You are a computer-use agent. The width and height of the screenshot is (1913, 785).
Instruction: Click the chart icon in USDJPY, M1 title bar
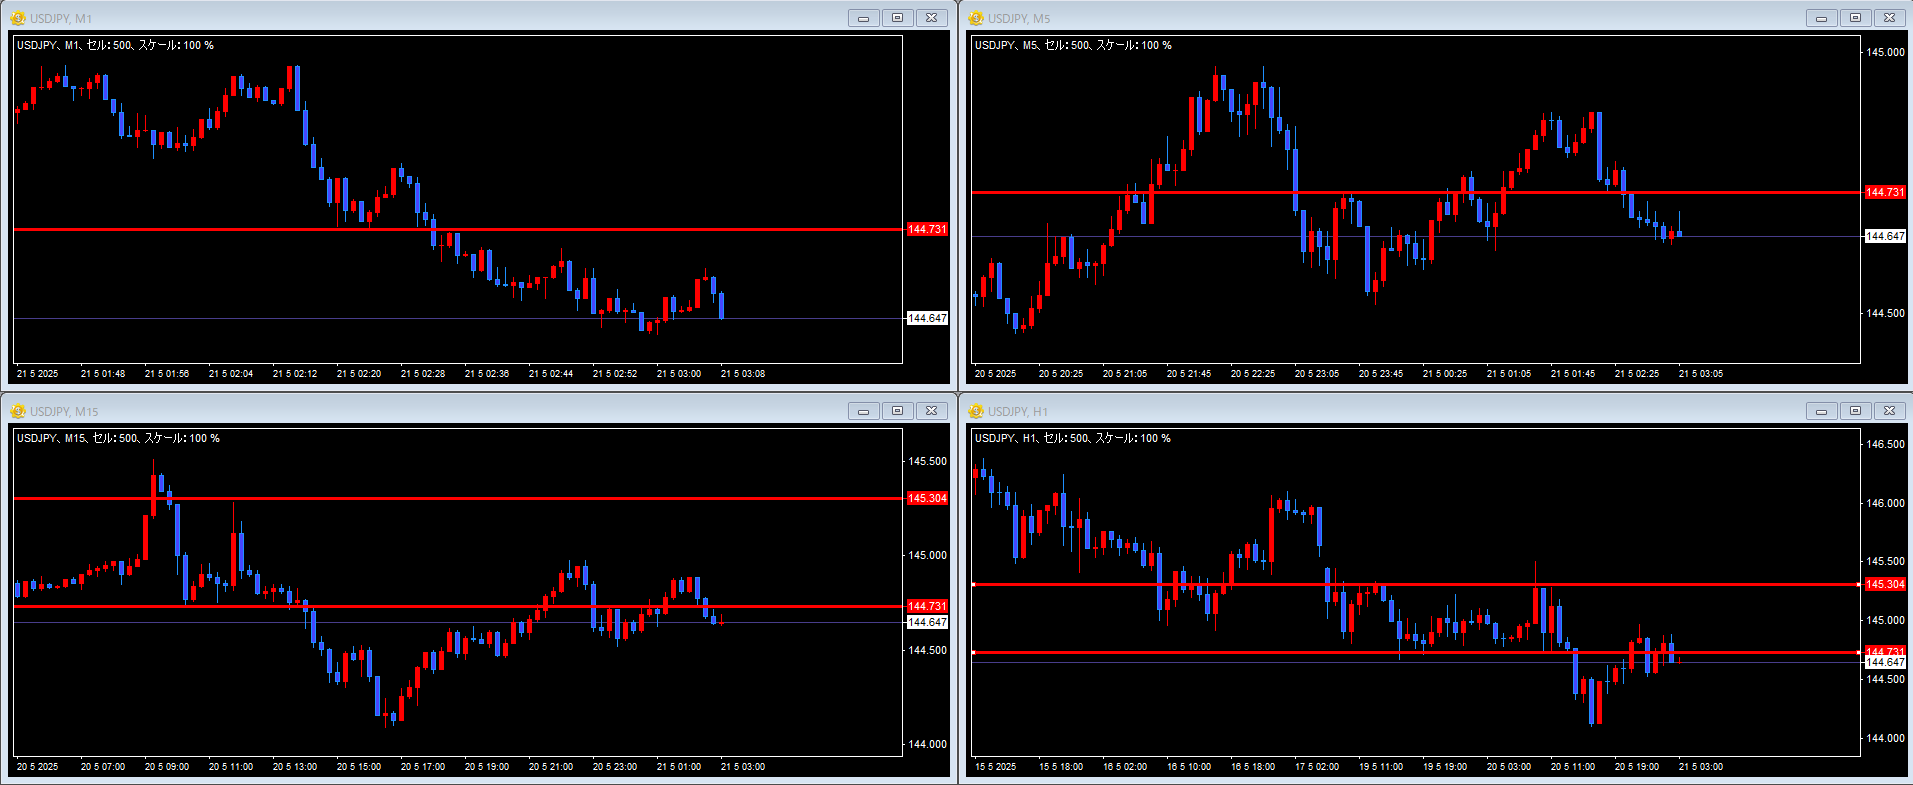coord(18,18)
